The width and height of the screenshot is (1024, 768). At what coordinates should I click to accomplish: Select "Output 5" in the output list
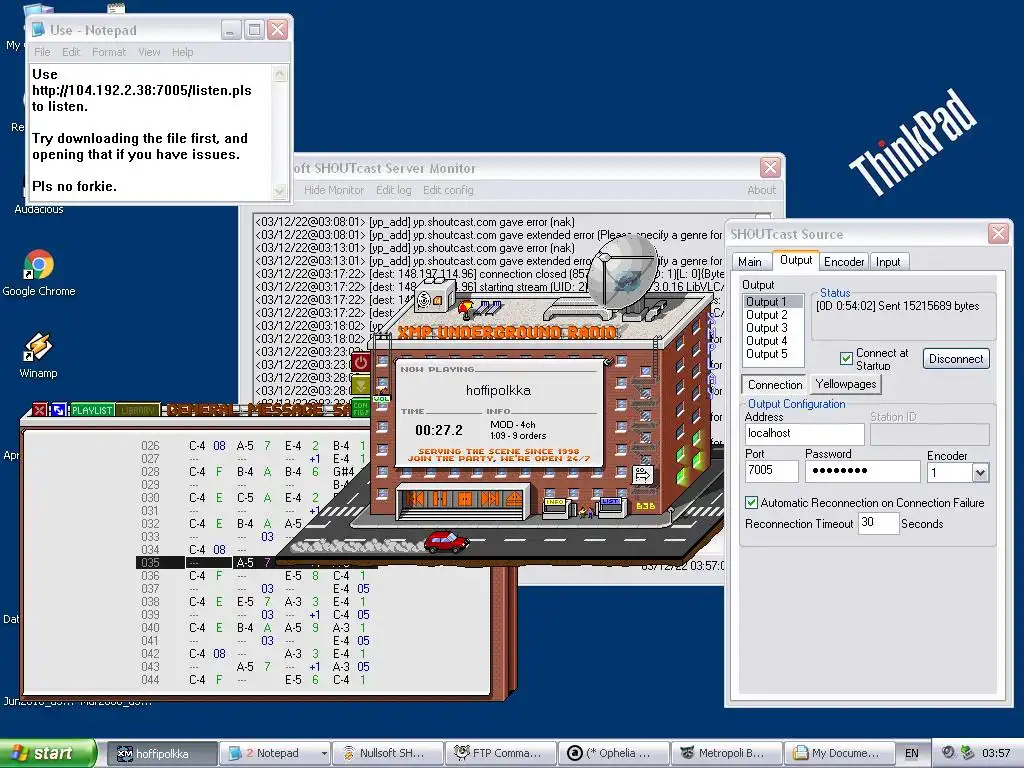click(x=773, y=354)
